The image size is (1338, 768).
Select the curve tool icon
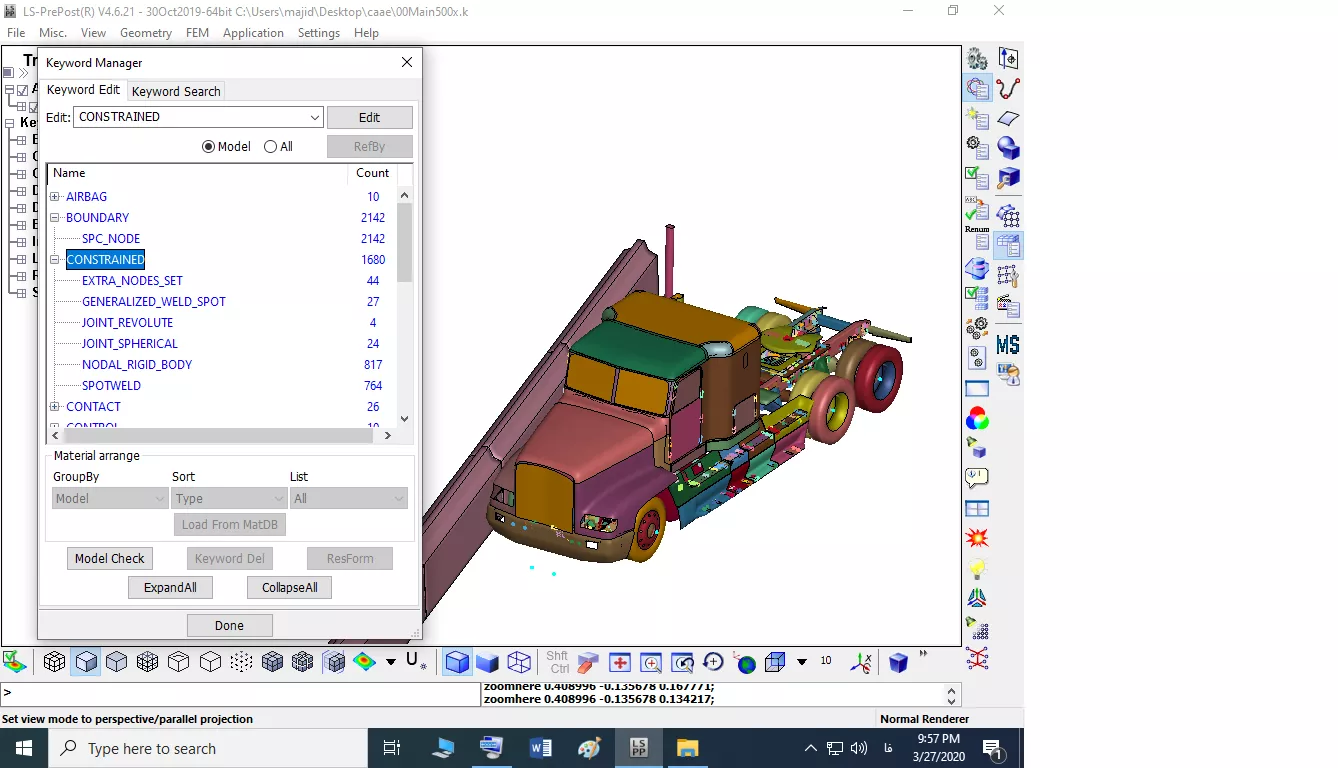click(x=1008, y=88)
